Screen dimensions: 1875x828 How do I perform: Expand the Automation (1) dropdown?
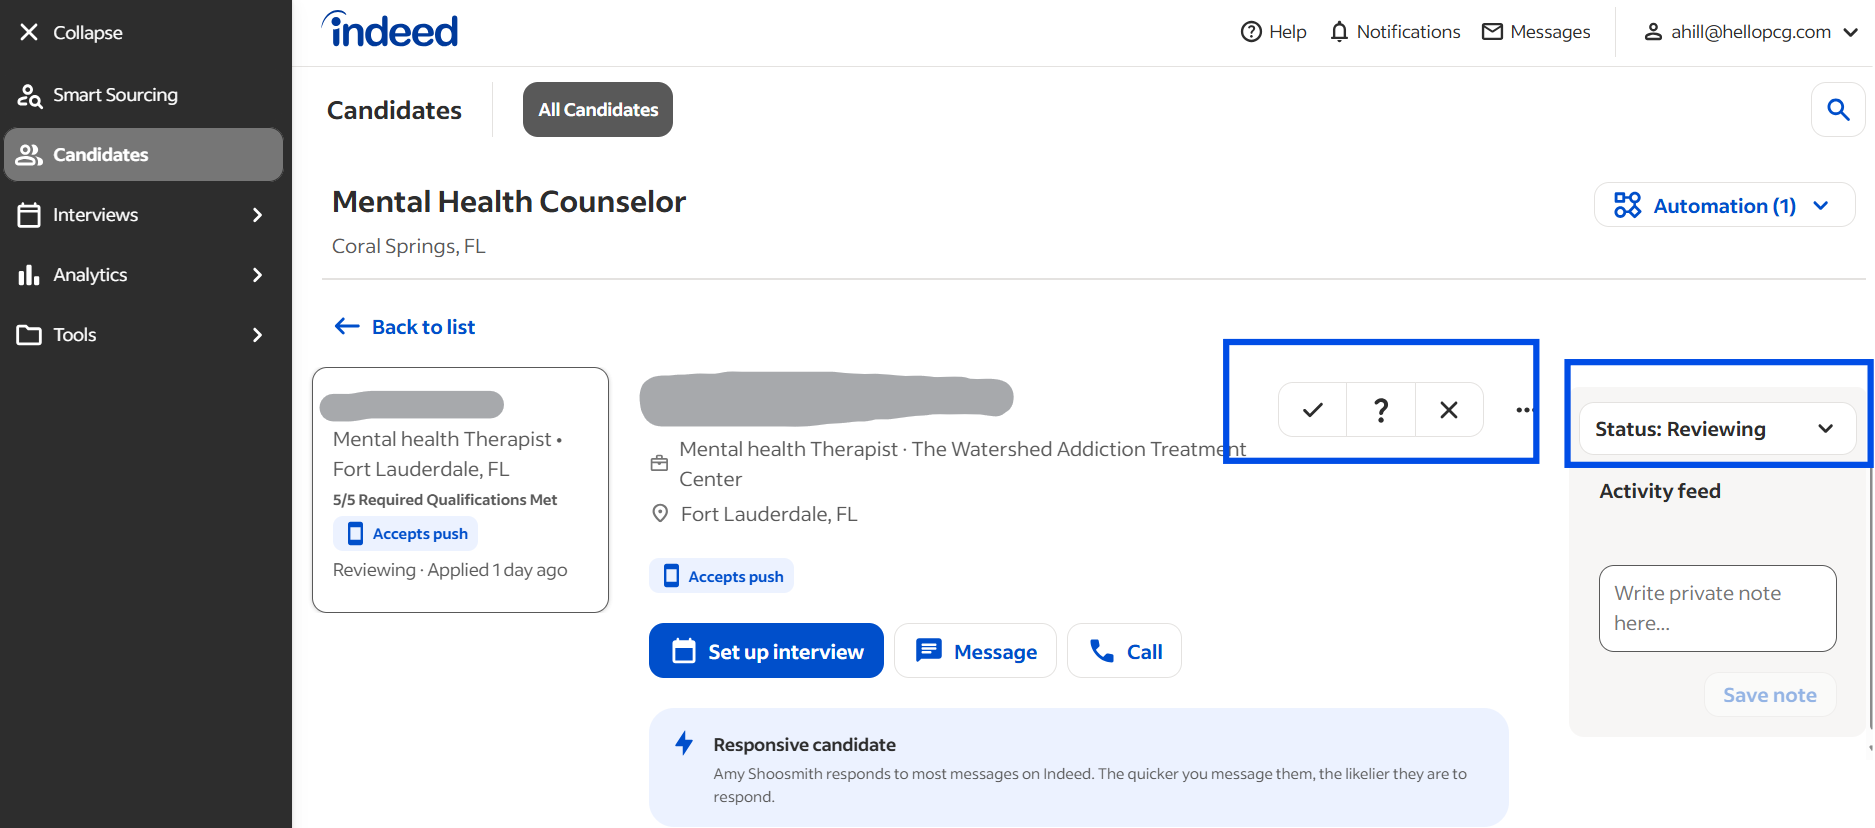click(1724, 206)
